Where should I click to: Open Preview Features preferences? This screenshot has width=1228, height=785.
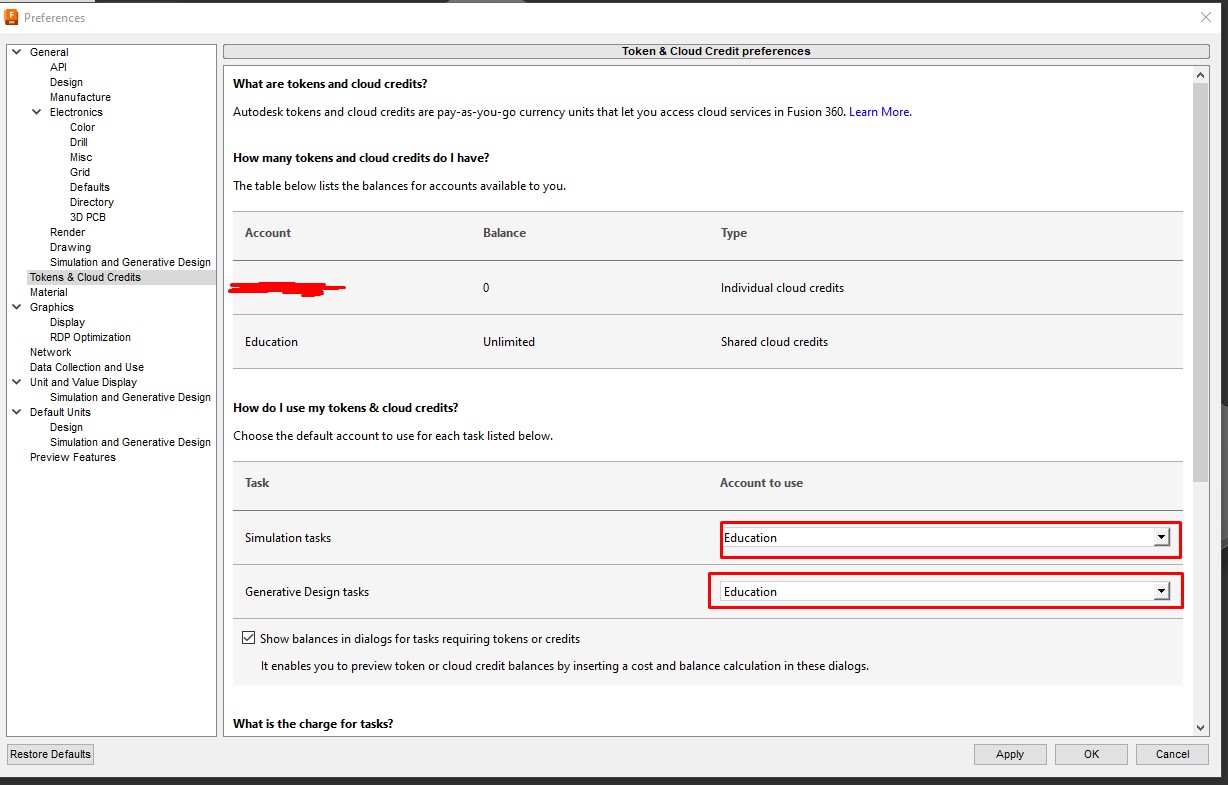tap(73, 457)
